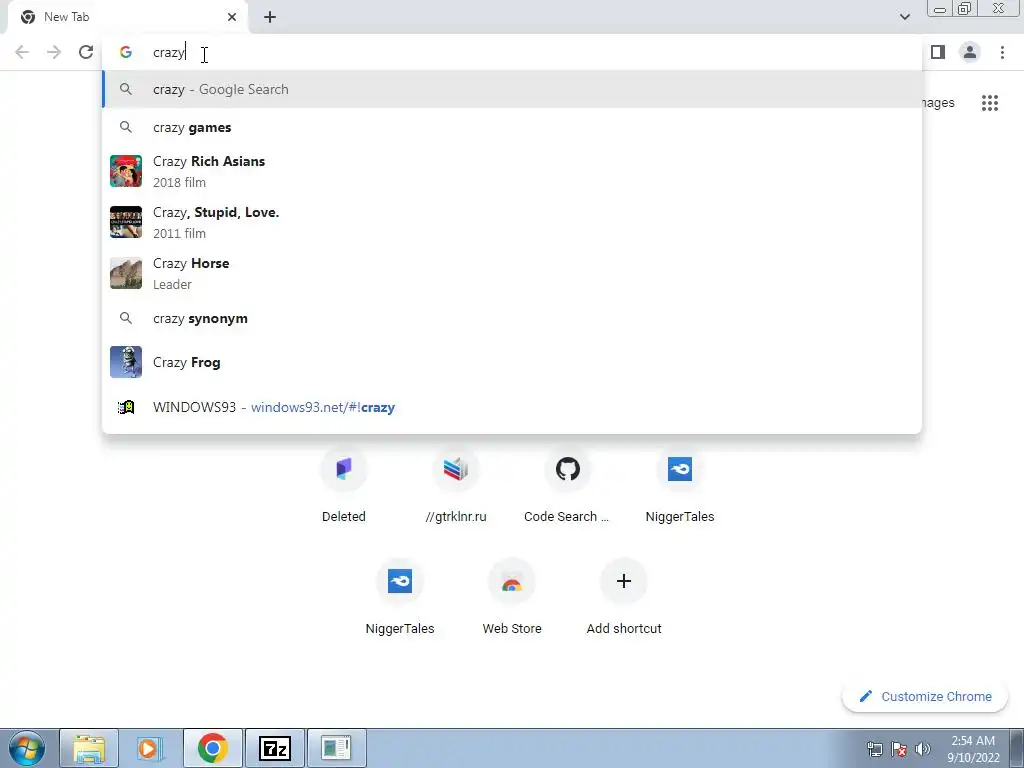Click the Chrome taskbar icon
The height and width of the screenshot is (768, 1024).
pos(212,748)
